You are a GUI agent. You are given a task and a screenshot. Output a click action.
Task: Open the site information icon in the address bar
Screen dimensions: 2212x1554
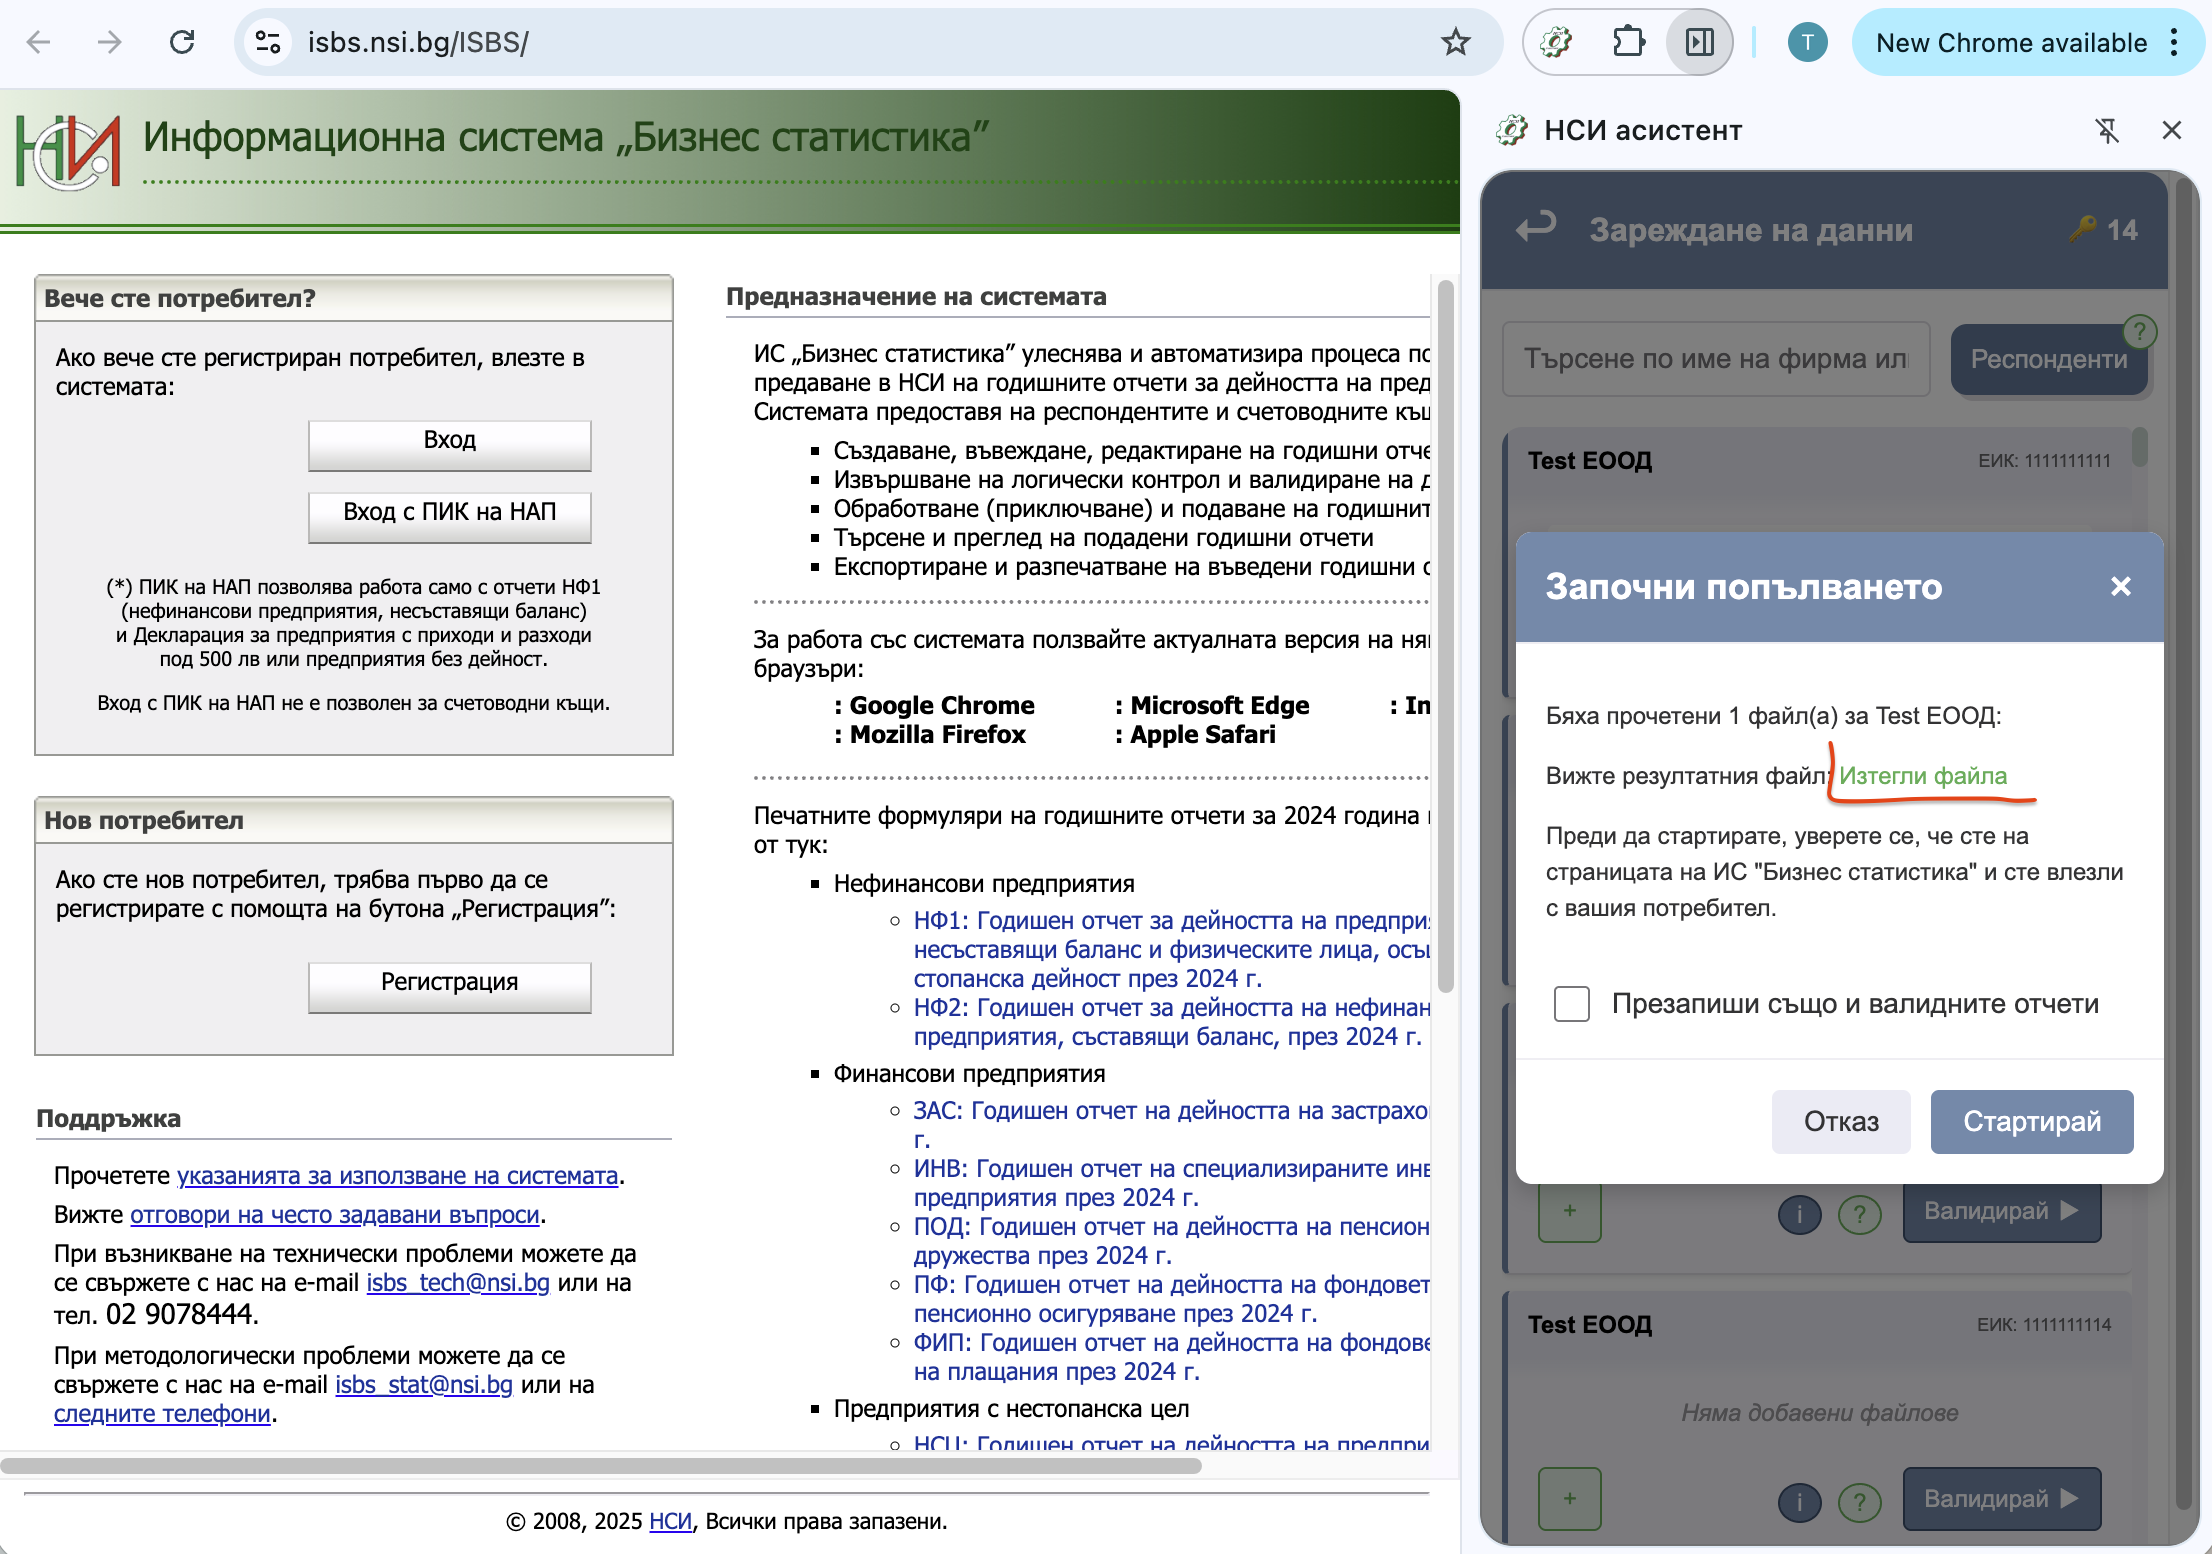(x=268, y=42)
